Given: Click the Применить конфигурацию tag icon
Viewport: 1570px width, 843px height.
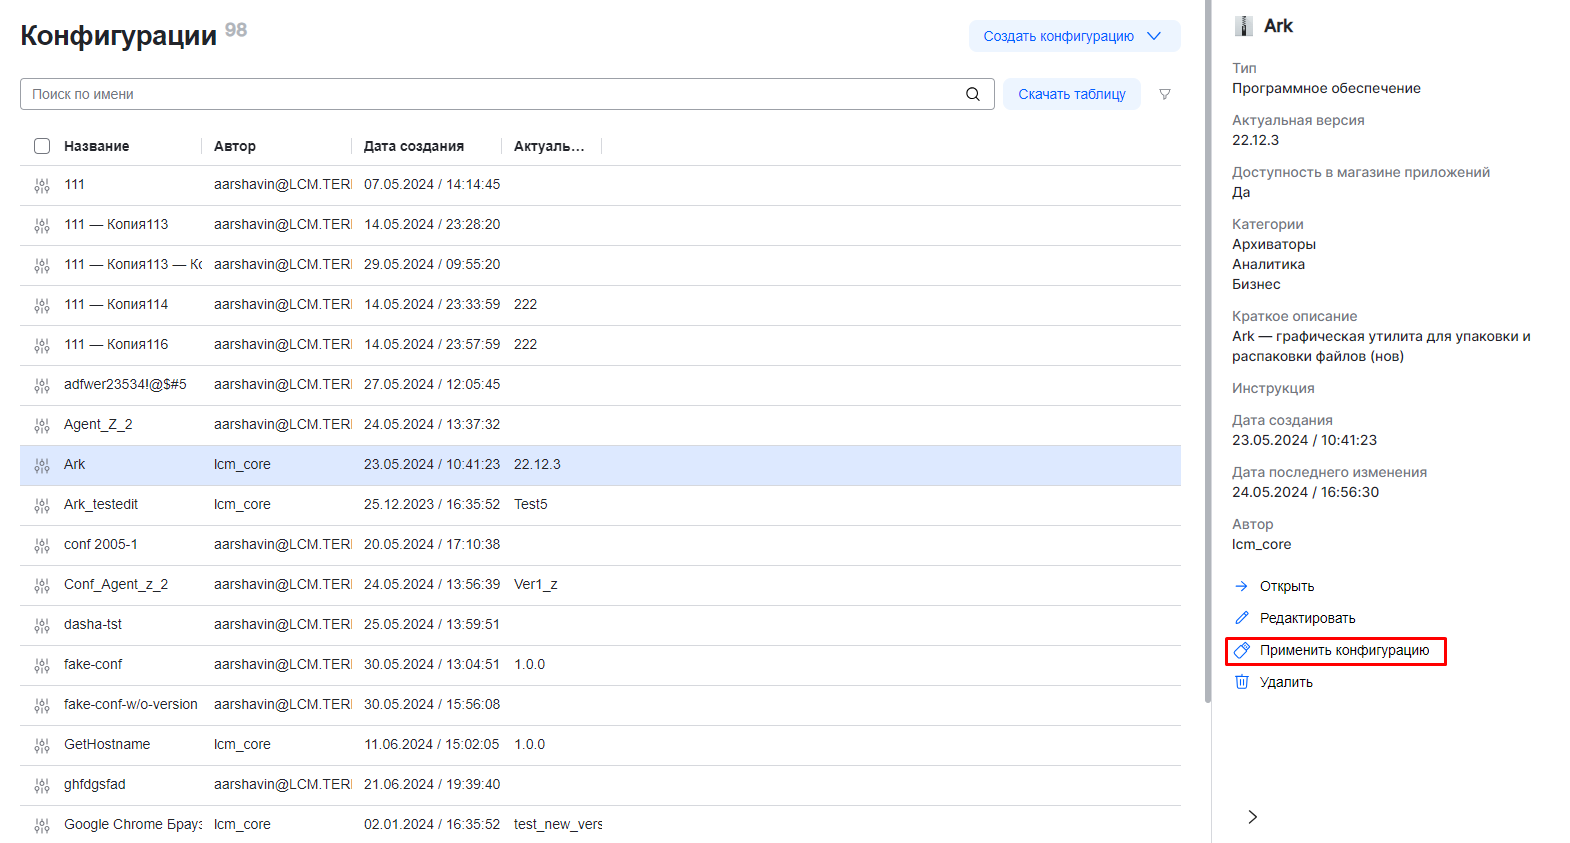Looking at the screenshot, I should coord(1242,650).
